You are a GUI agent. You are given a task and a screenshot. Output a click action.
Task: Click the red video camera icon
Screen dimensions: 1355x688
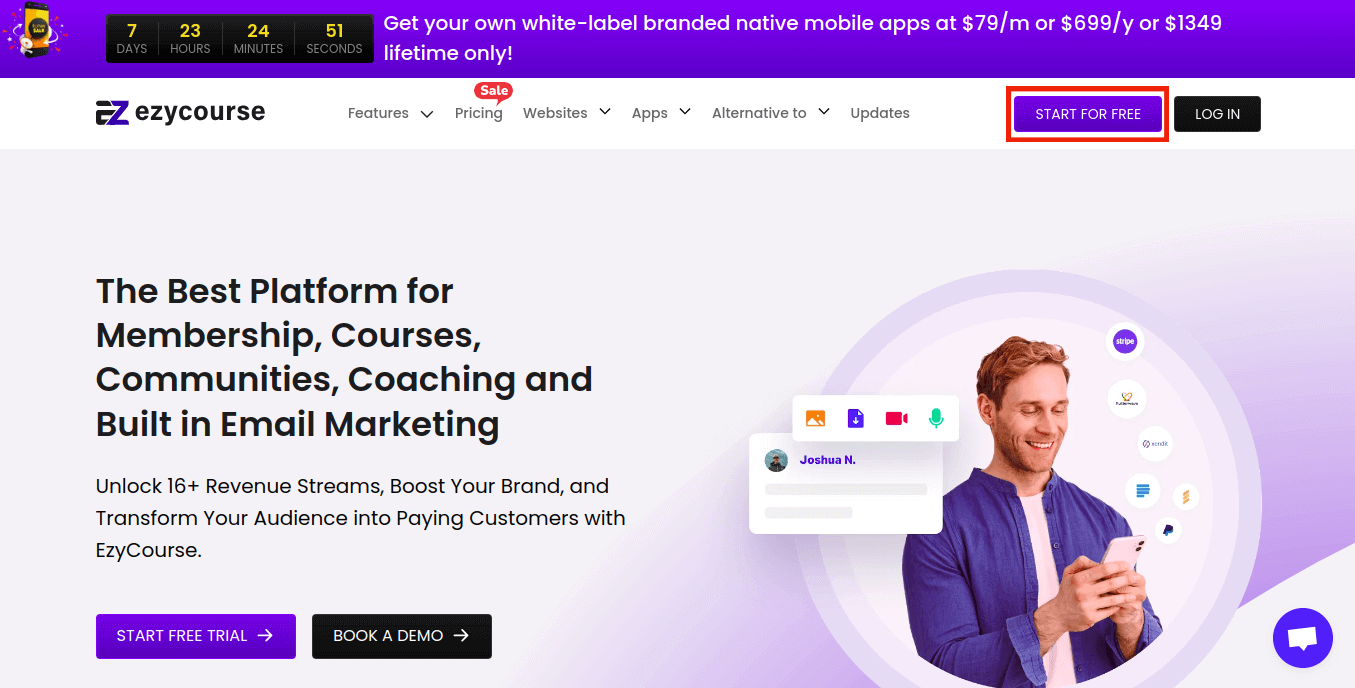(x=896, y=418)
